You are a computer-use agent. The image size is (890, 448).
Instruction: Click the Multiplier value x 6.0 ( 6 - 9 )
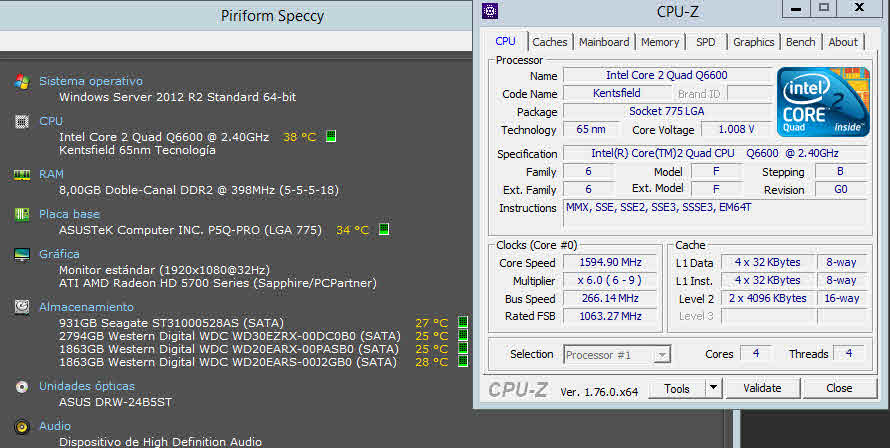pyautogui.click(x=611, y=280)
